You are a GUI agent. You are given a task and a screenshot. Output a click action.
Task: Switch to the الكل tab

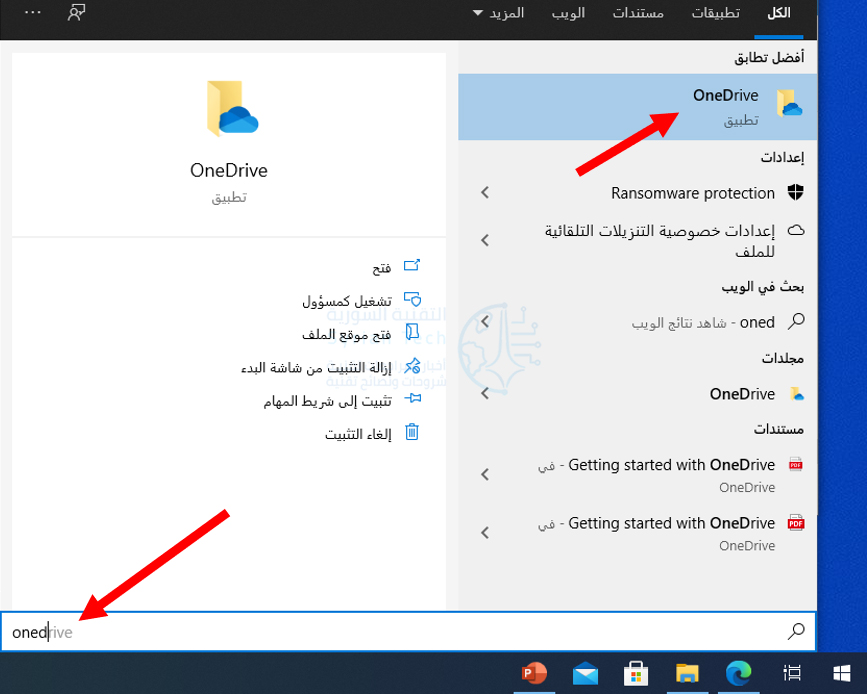779,13
